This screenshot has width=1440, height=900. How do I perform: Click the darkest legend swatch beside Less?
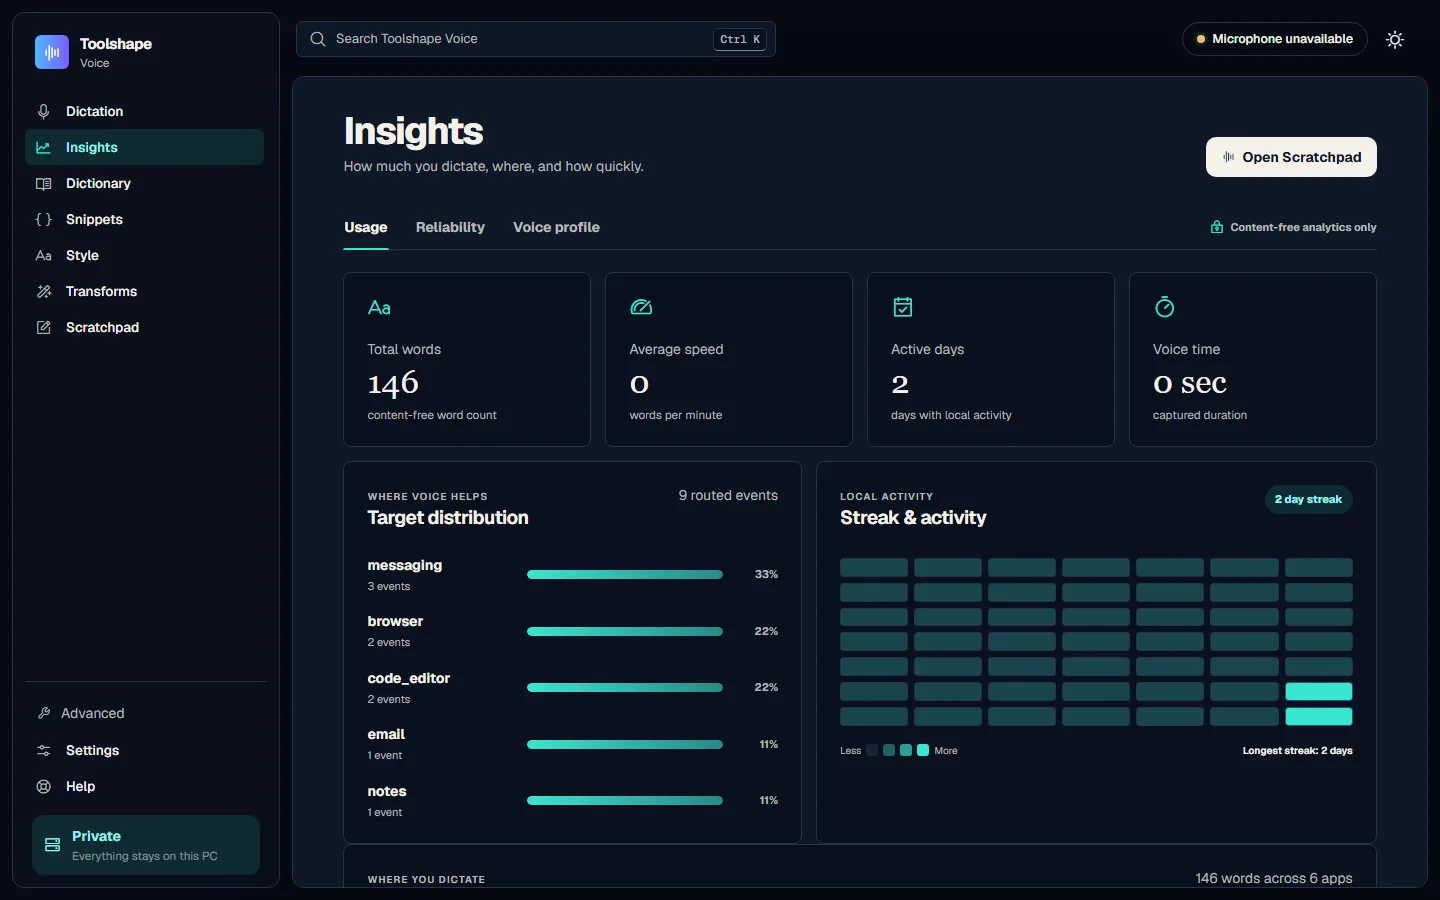pos(872,750)
